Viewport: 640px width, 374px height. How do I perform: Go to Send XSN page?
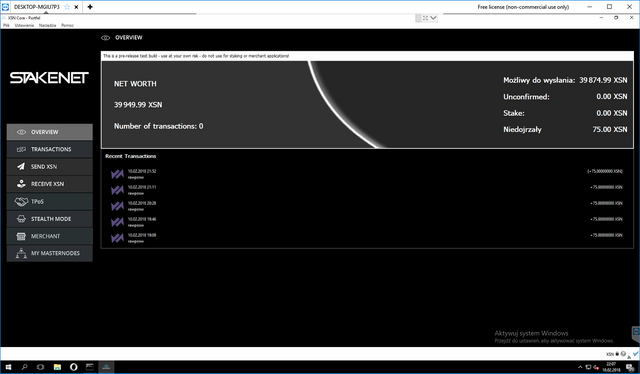49,167
